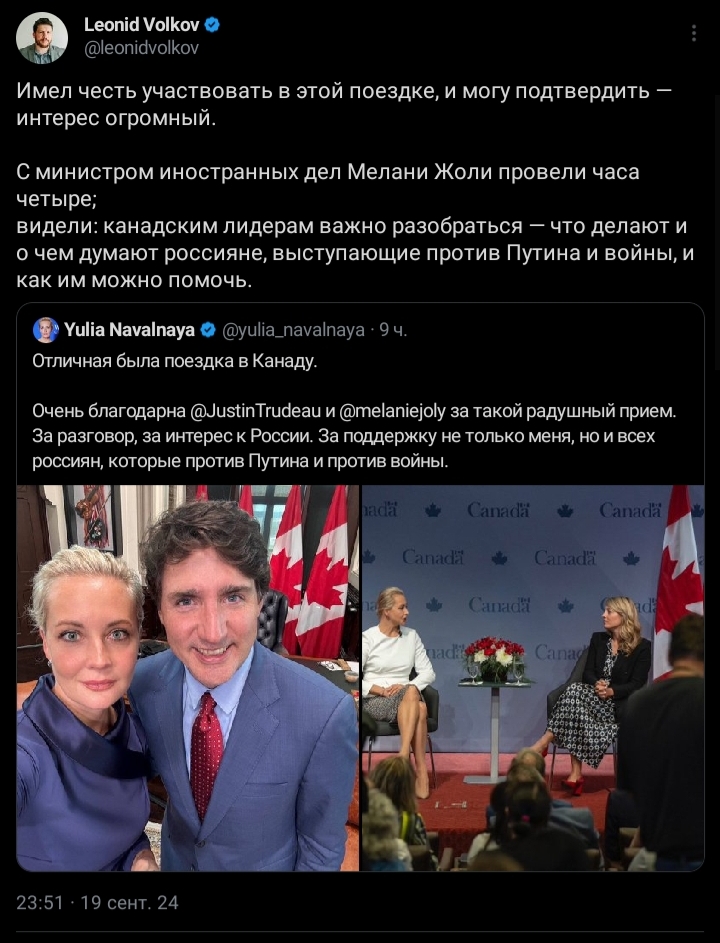
Task: Open the Leonid Volkov display name
Action: click(x=141, y=25)
